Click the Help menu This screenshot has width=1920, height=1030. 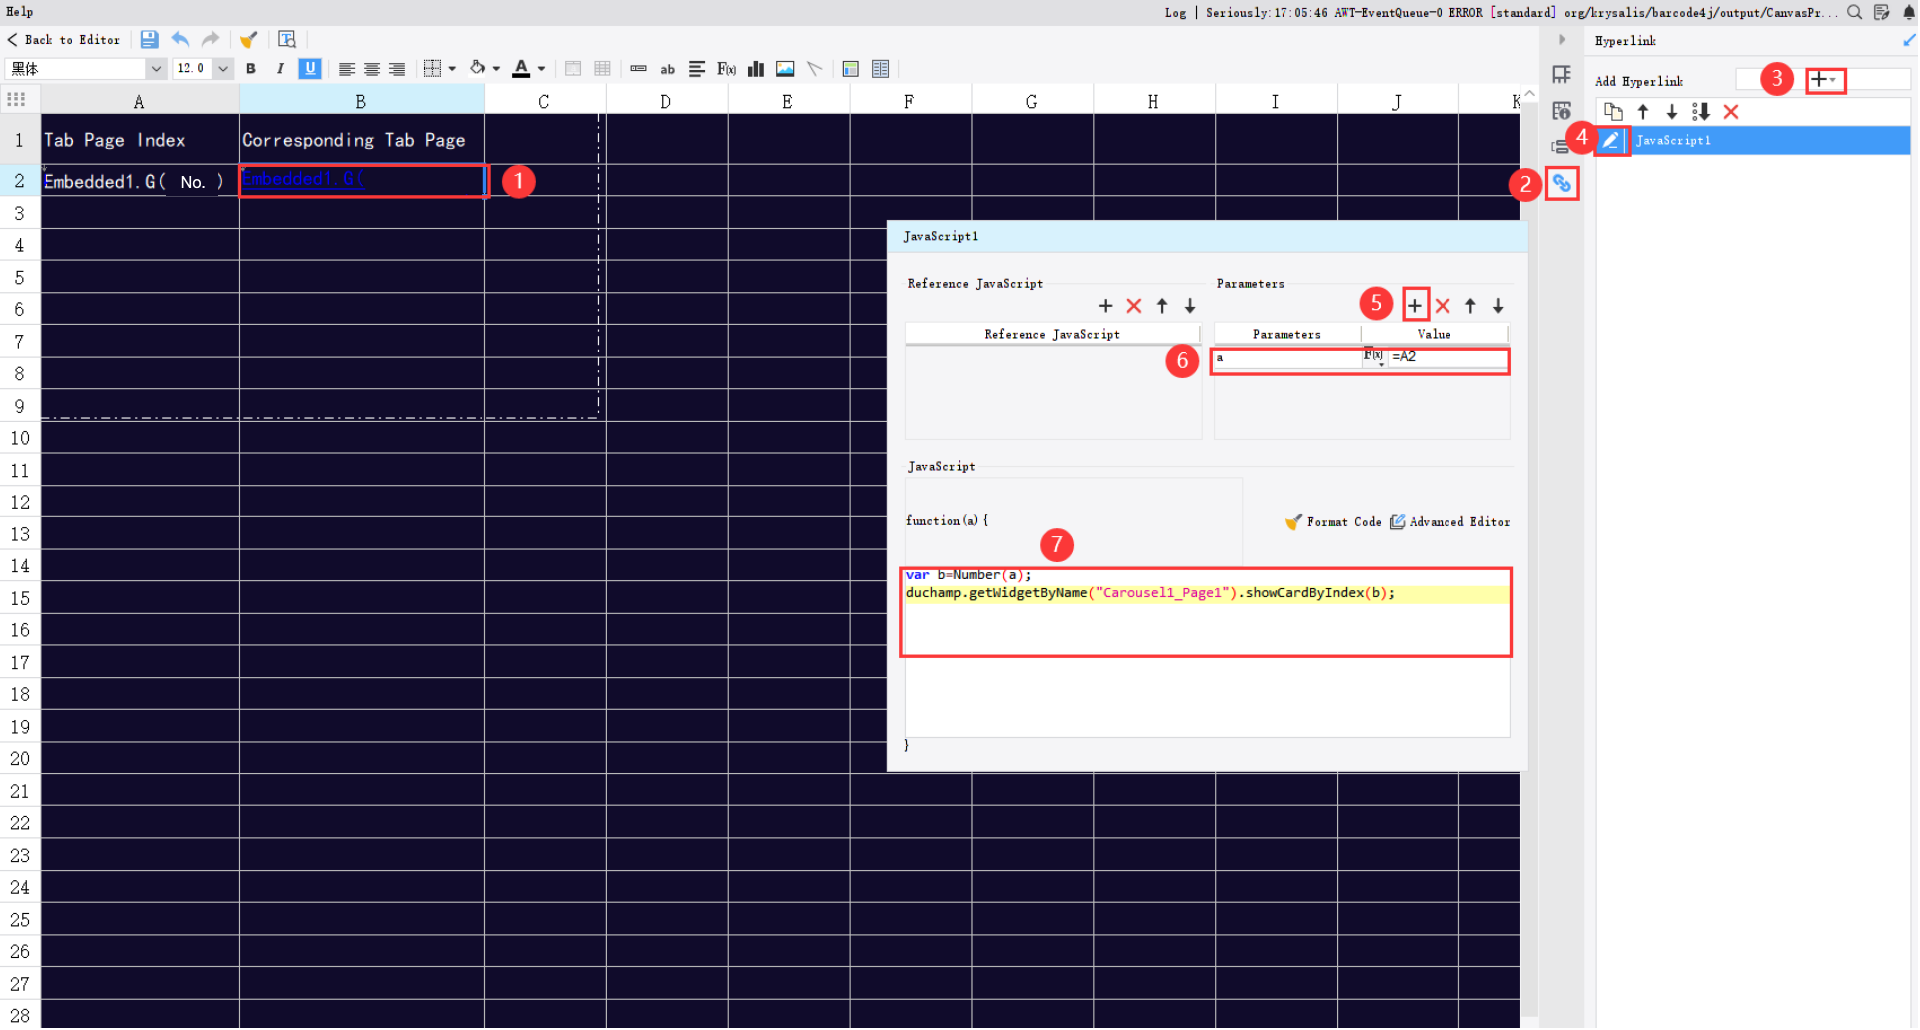[19, 12]
